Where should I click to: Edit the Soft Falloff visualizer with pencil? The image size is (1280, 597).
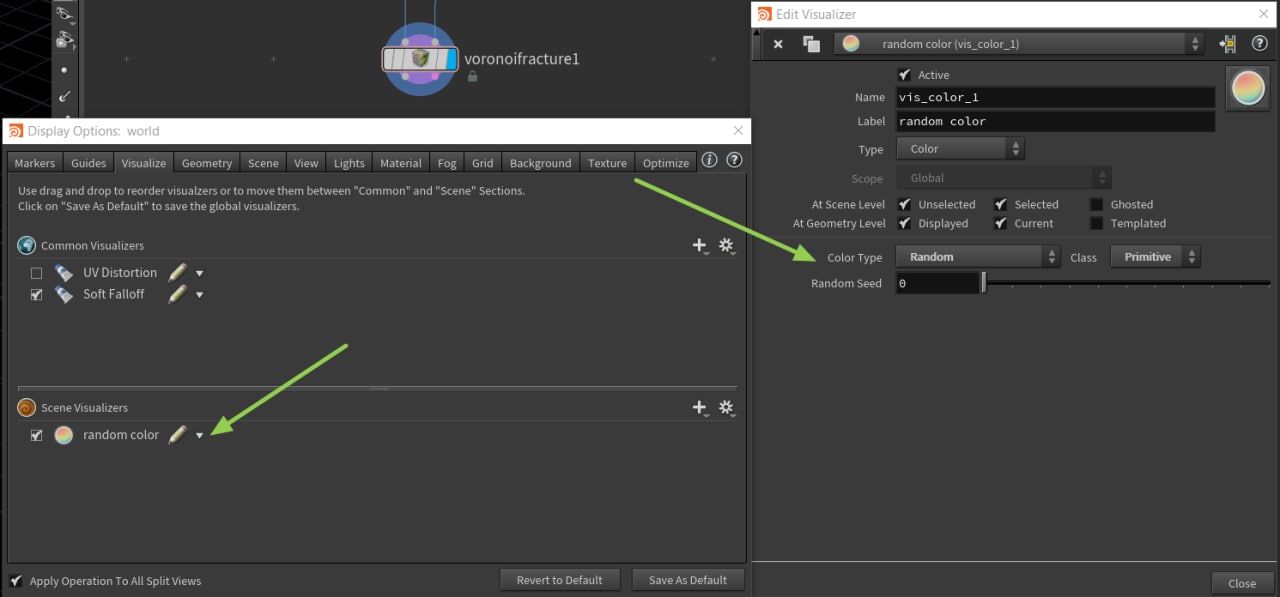177,294
